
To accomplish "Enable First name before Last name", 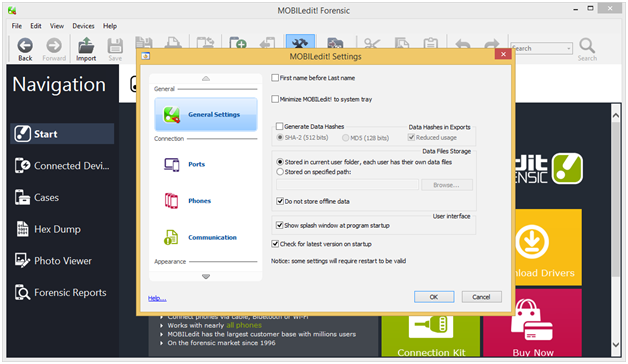I will tap(275, 78).
